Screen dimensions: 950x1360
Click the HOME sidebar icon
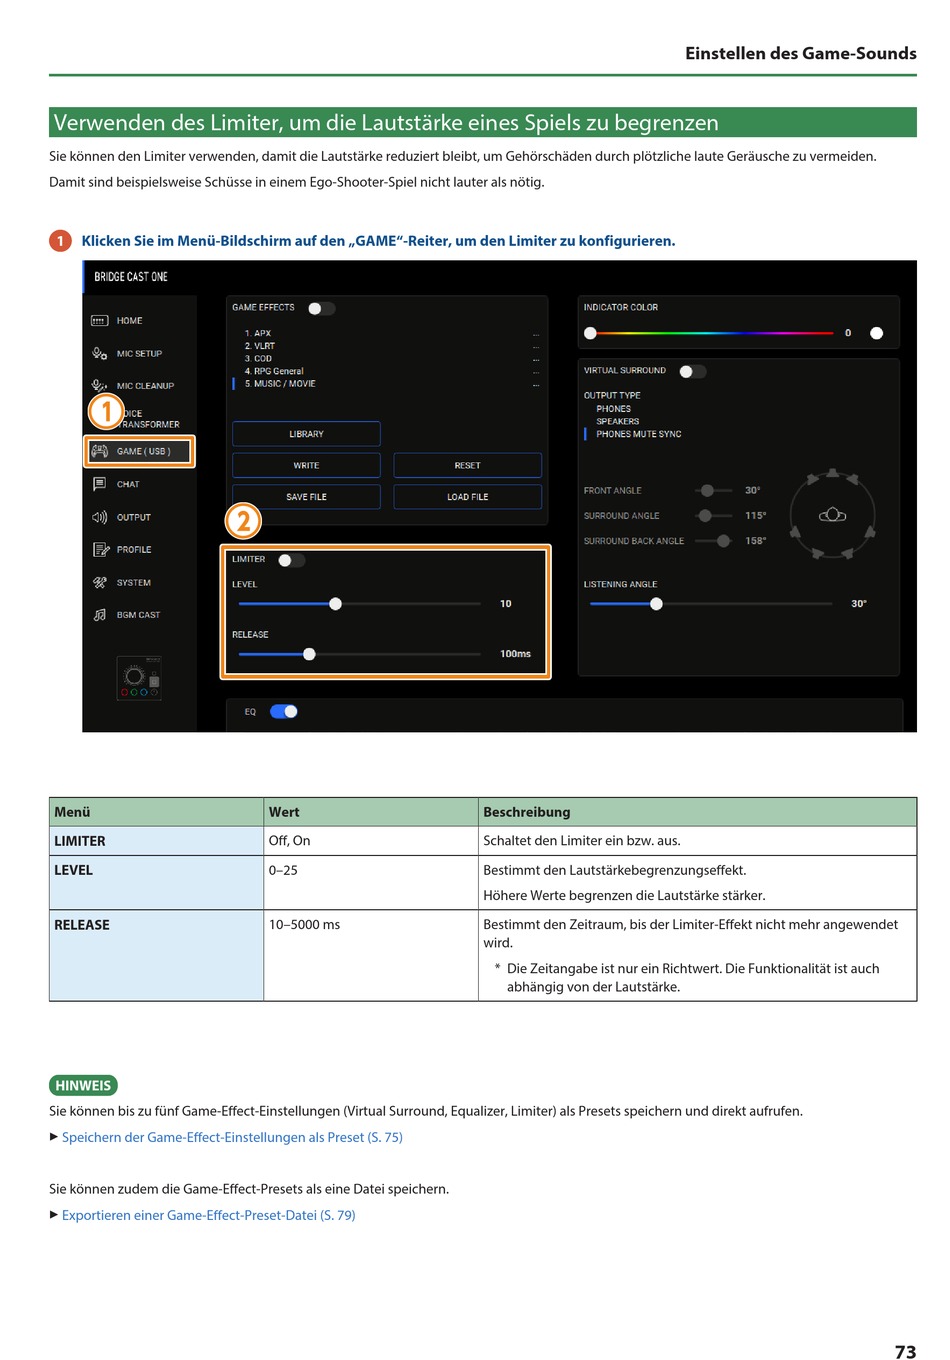point(99,321)
